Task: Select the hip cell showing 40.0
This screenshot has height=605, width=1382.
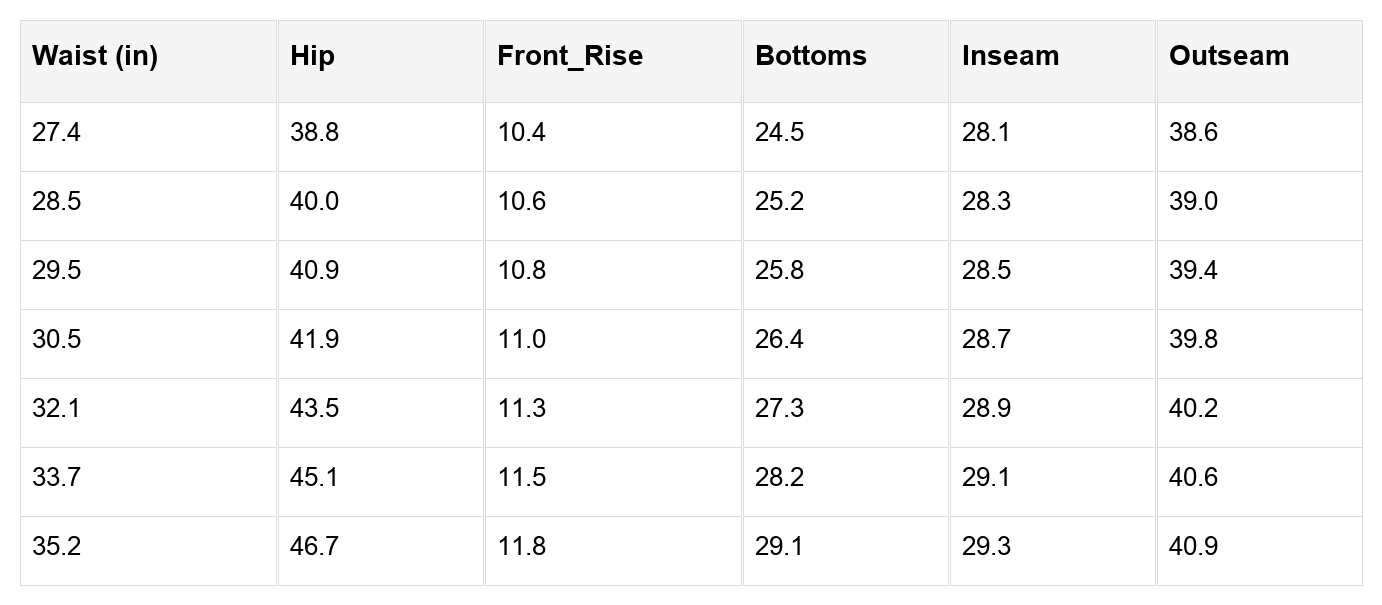Action: (314, 202)
